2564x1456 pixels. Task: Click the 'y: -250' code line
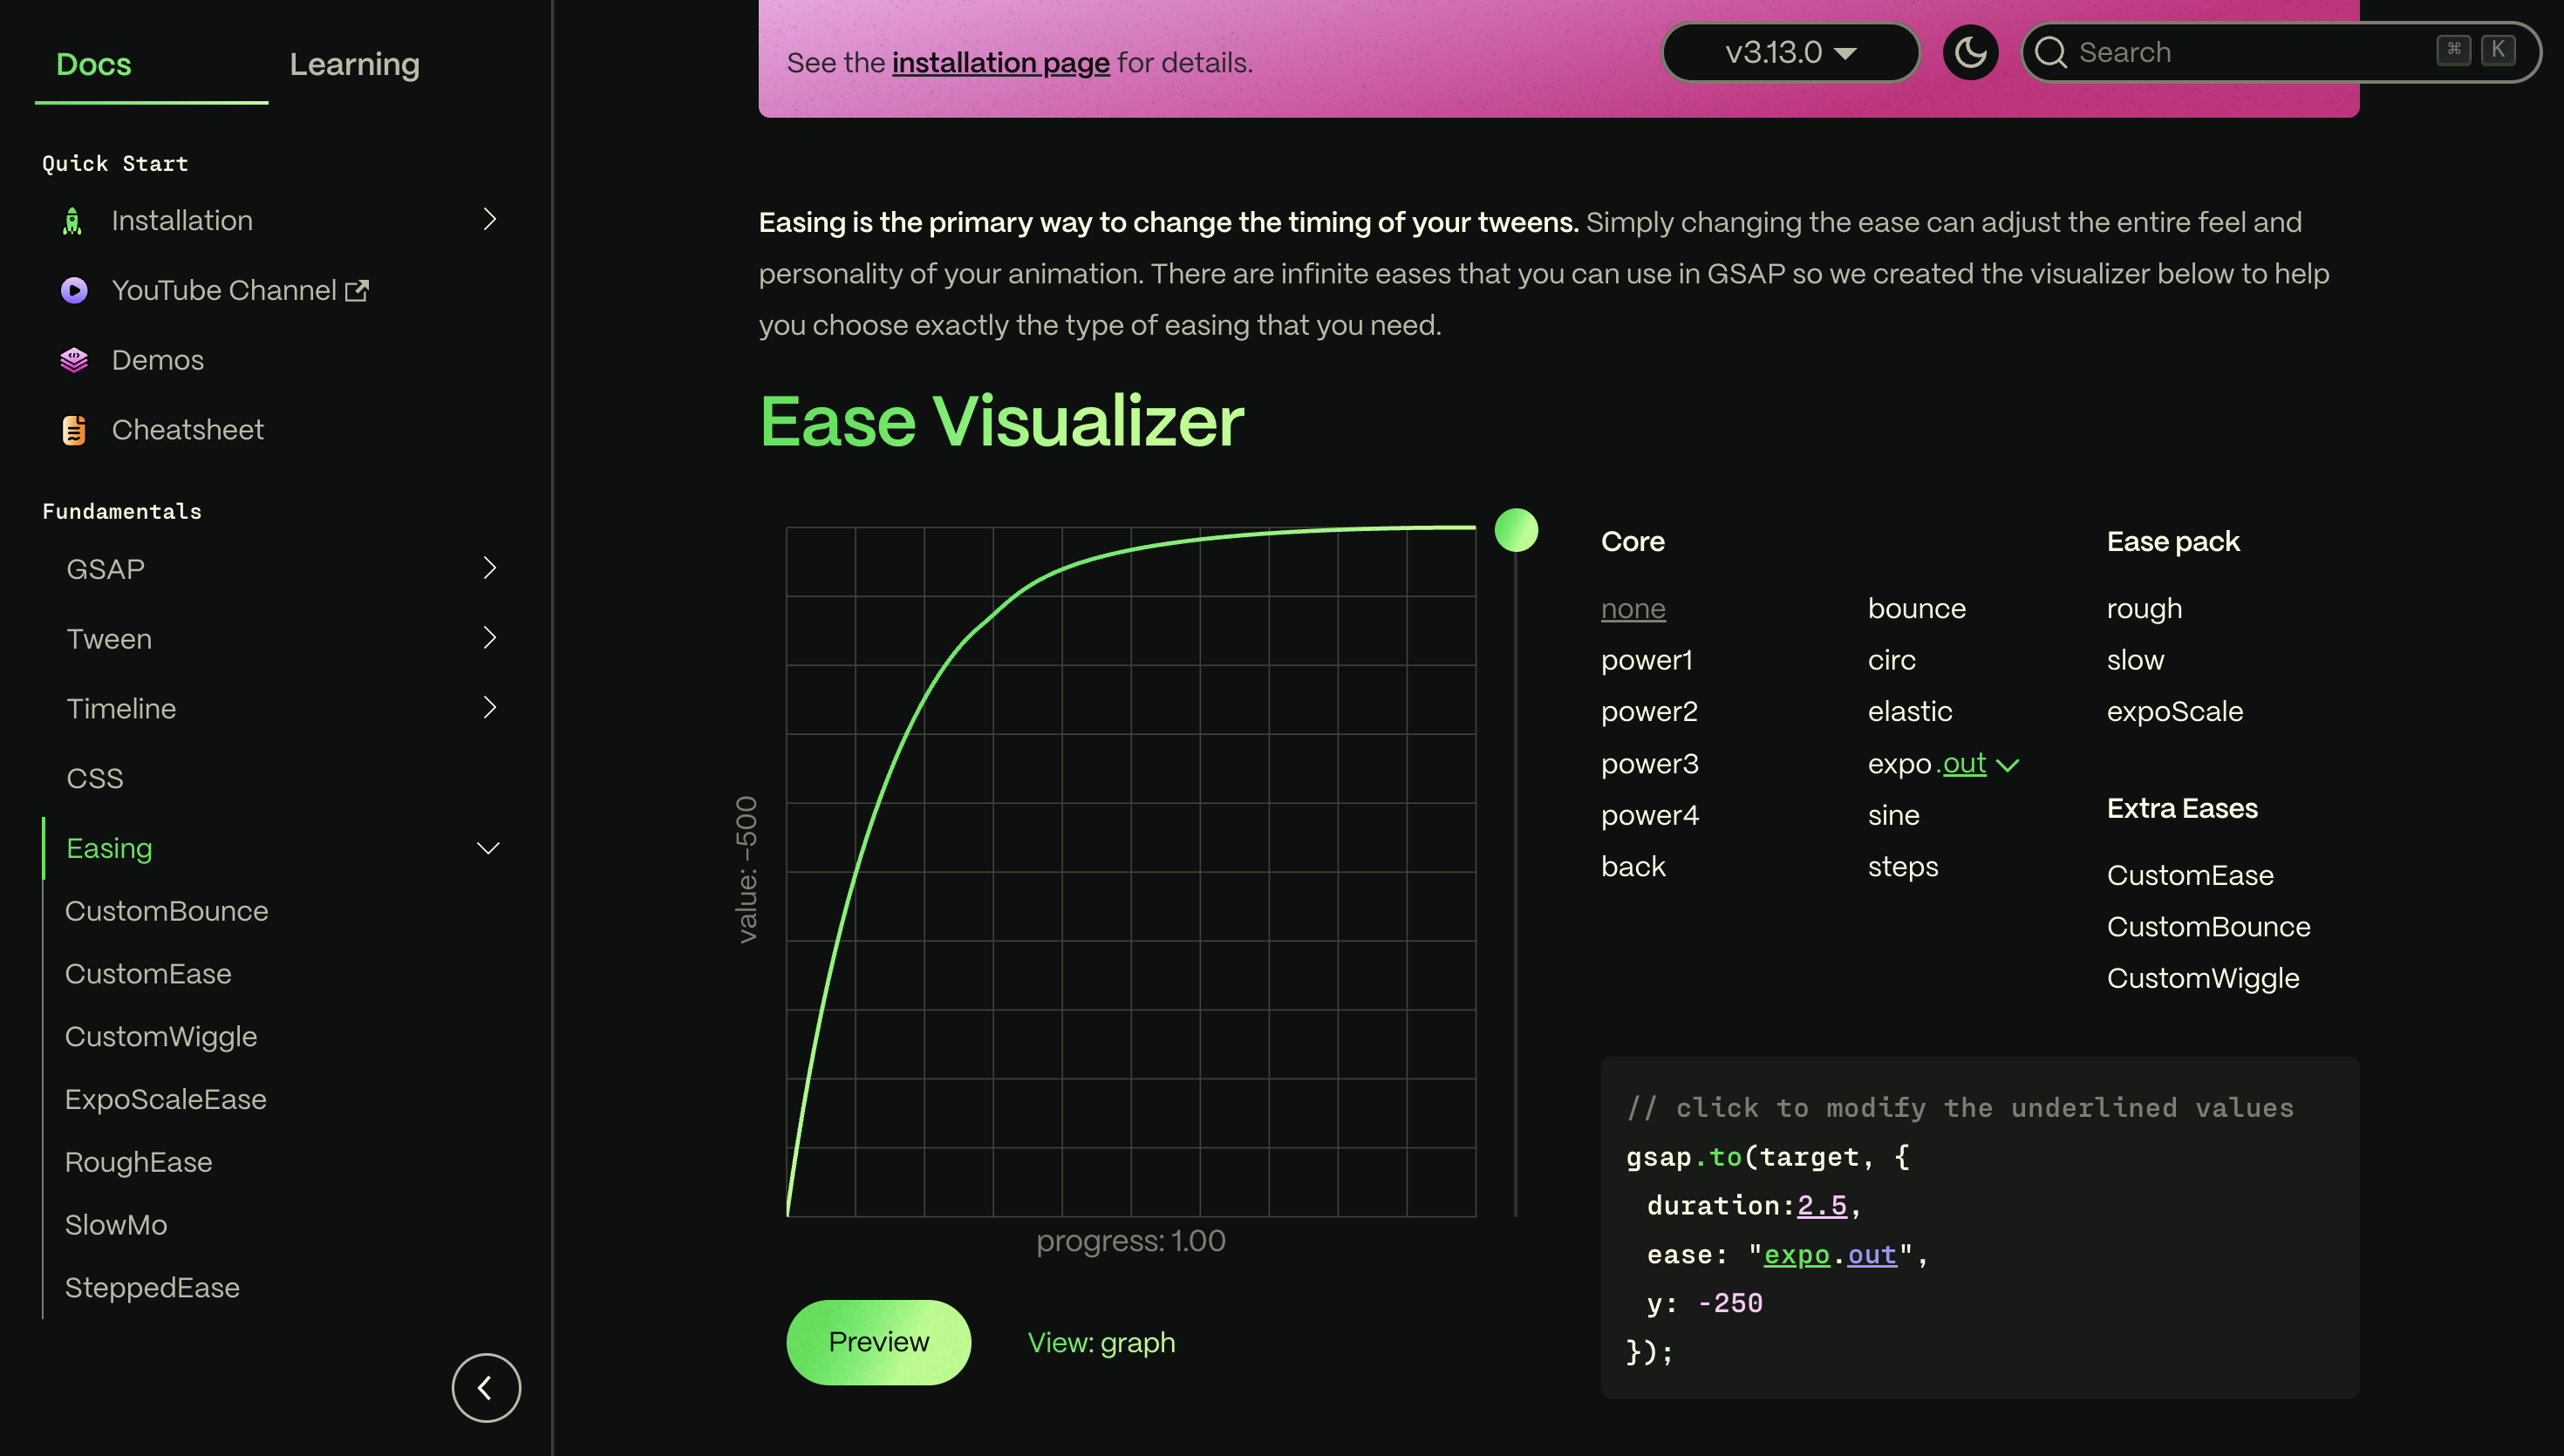[1704, 1304]
